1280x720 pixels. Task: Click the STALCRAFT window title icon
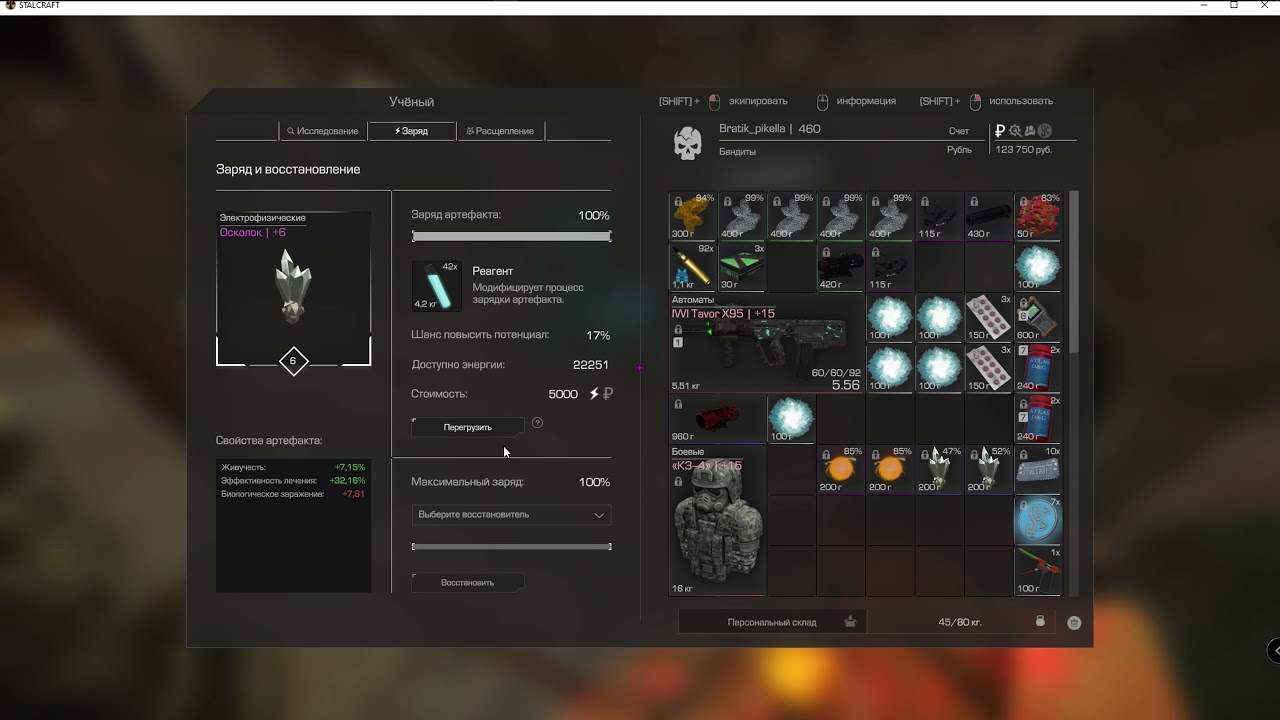(x=10, y=6)
